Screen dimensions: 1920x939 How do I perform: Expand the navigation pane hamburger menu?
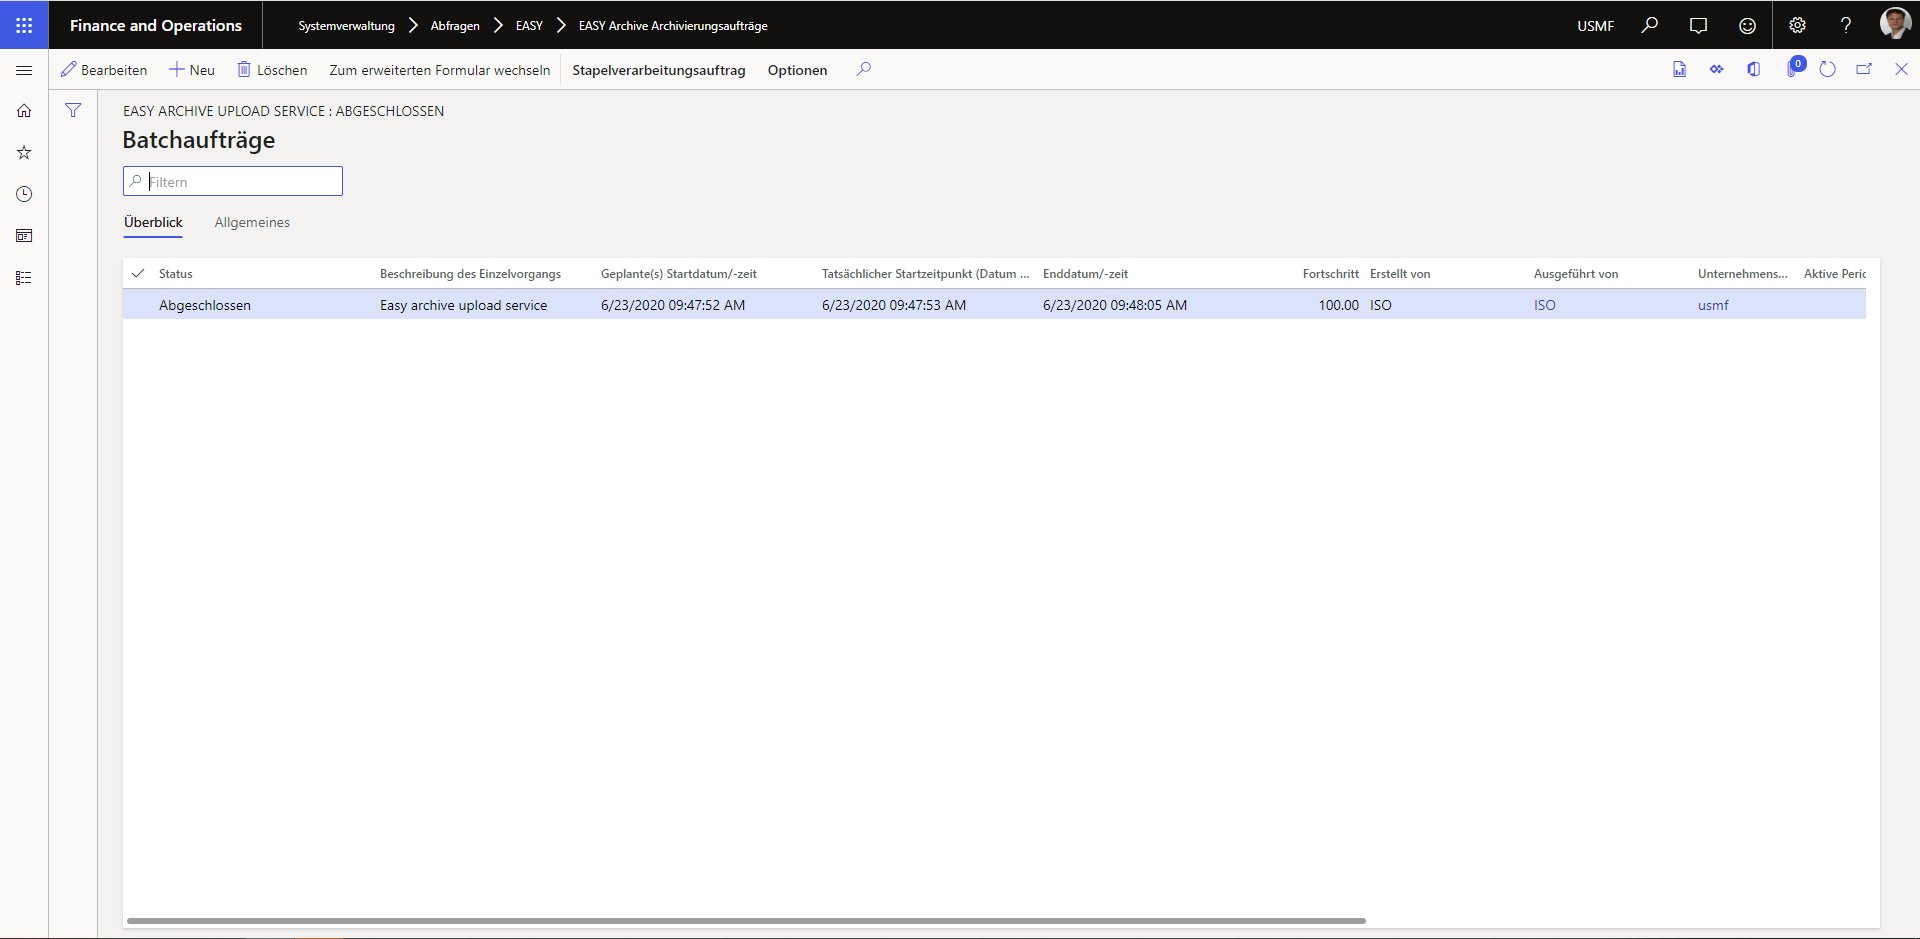coord(24,70)
